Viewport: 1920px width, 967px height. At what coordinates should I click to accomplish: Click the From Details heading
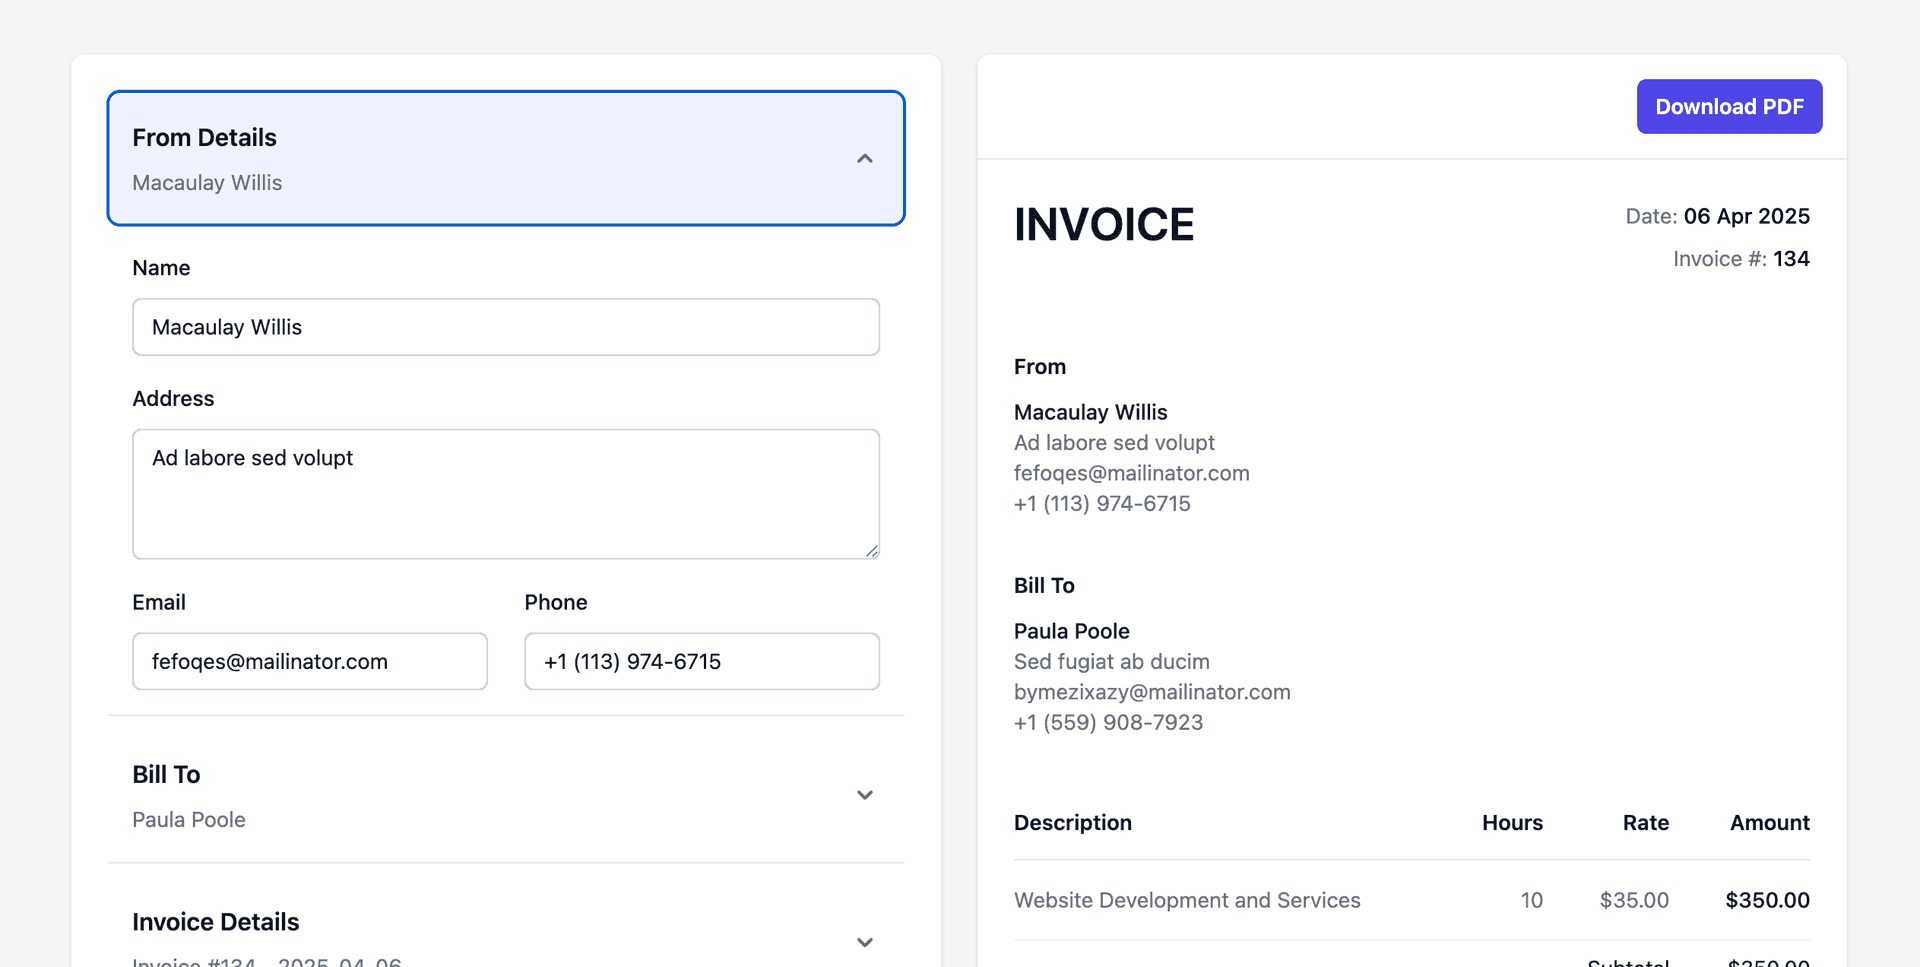click(x=204, y=137)
